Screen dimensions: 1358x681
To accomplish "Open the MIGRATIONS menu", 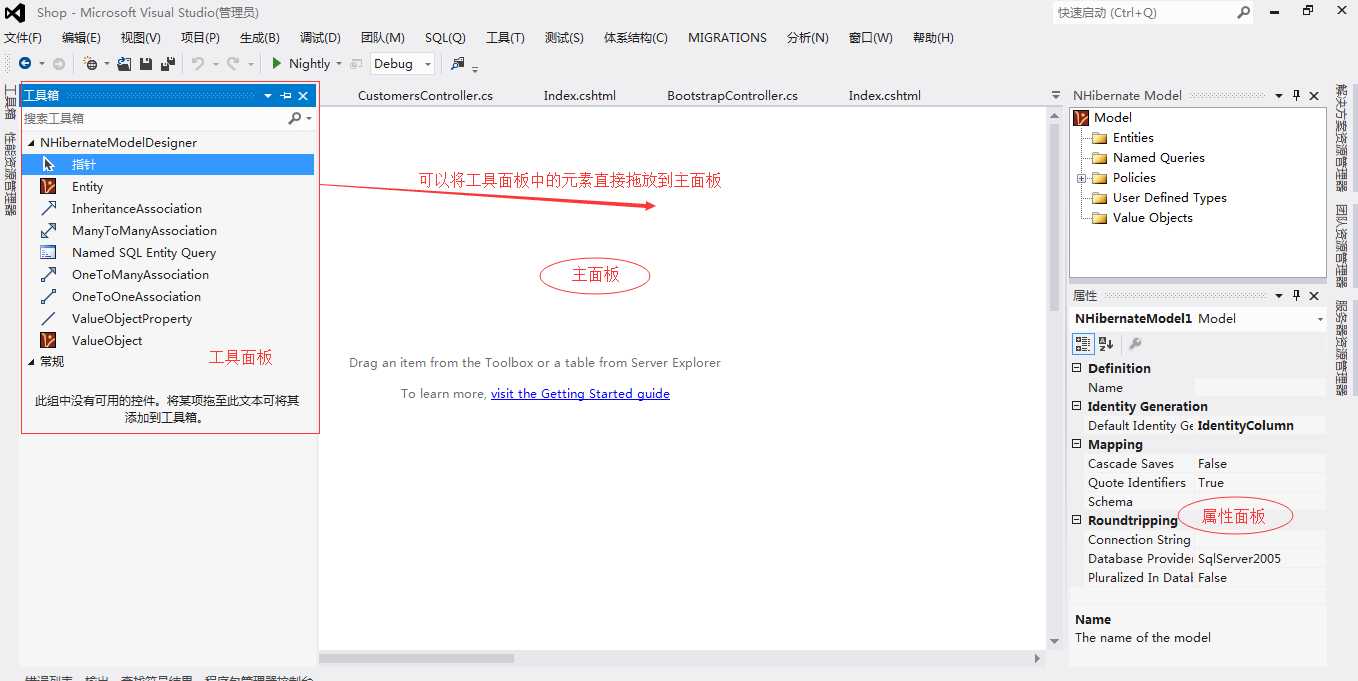I will click(727, 38).
